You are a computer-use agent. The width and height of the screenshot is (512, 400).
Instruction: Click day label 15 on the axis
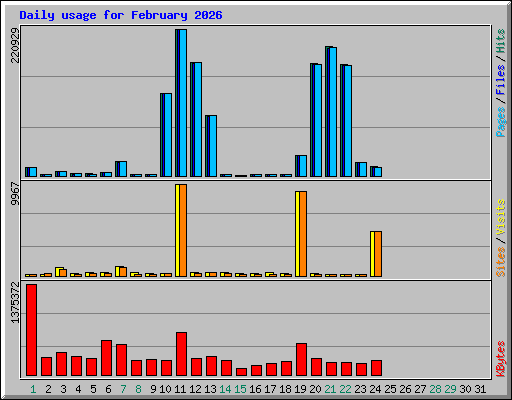240,389
